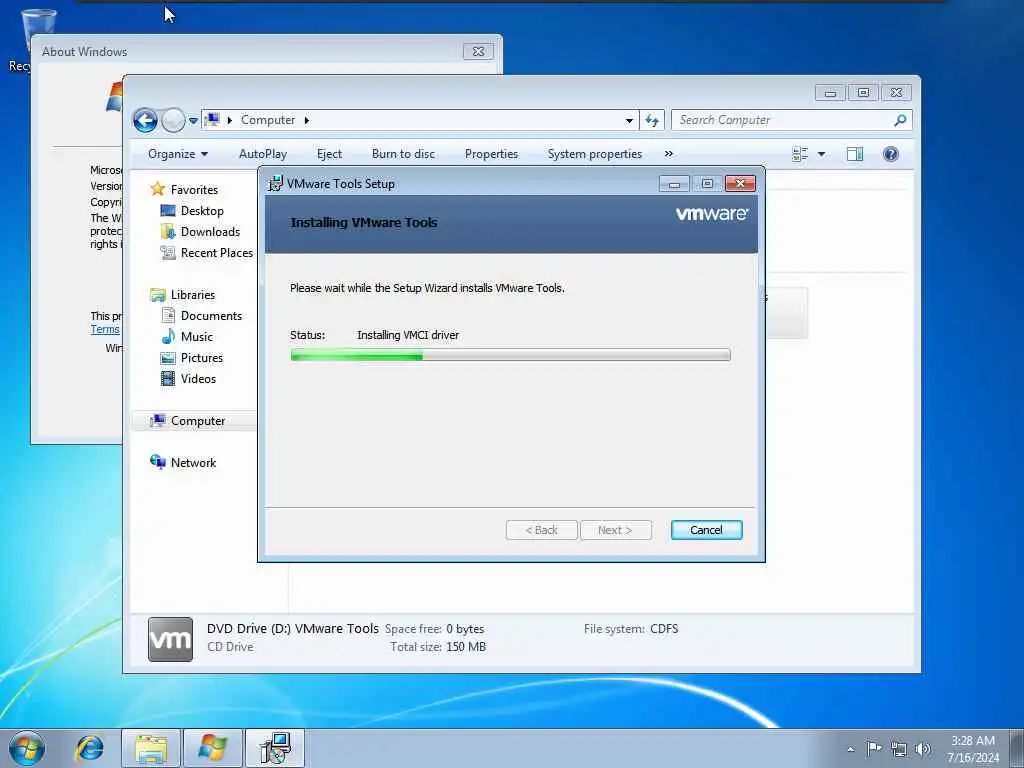Screen dimensions: 1024x768
Task: Open the Music library
Action: pyautogui.click(x=197, y=337)
